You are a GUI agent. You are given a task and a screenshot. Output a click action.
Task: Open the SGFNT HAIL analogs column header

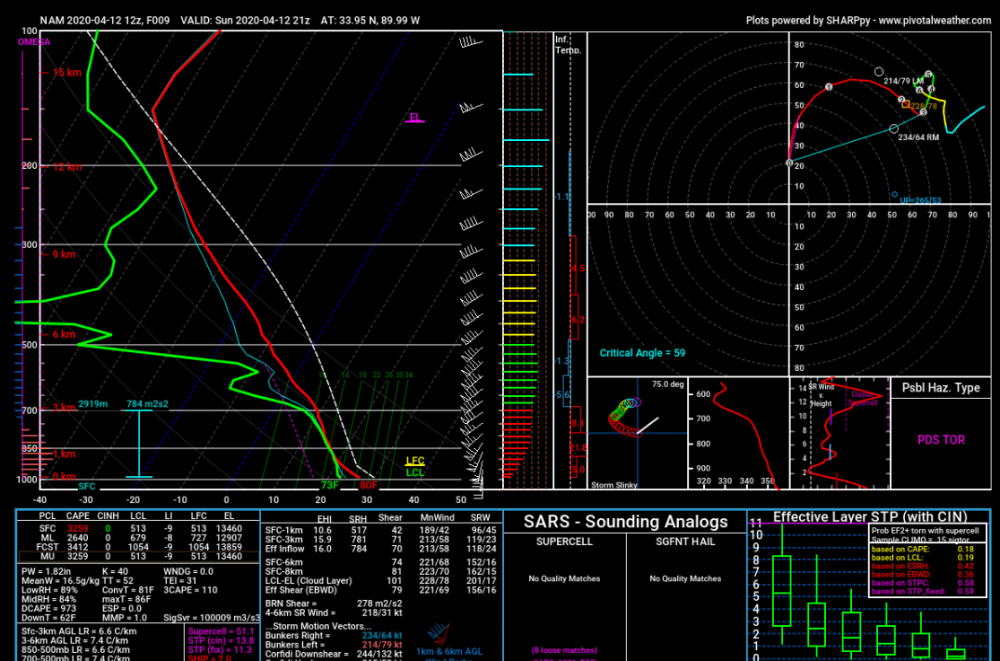tap(686, 542)
